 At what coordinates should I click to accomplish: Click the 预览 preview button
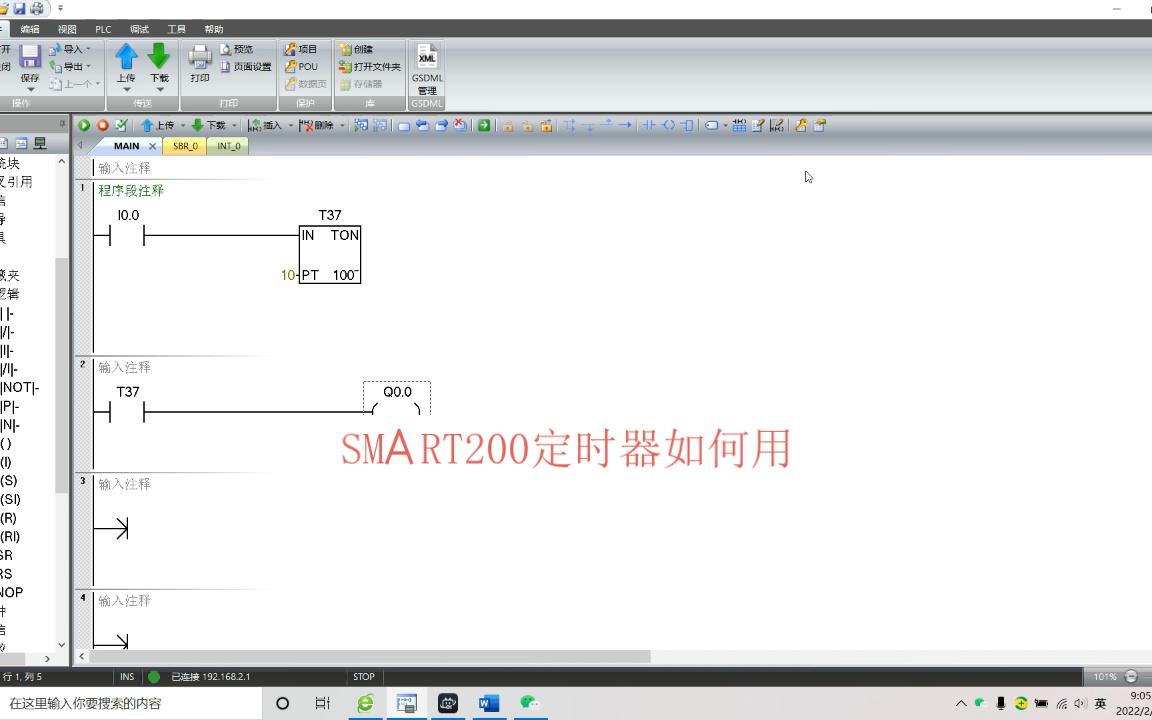pyautogui.click(x=240, y=48)
